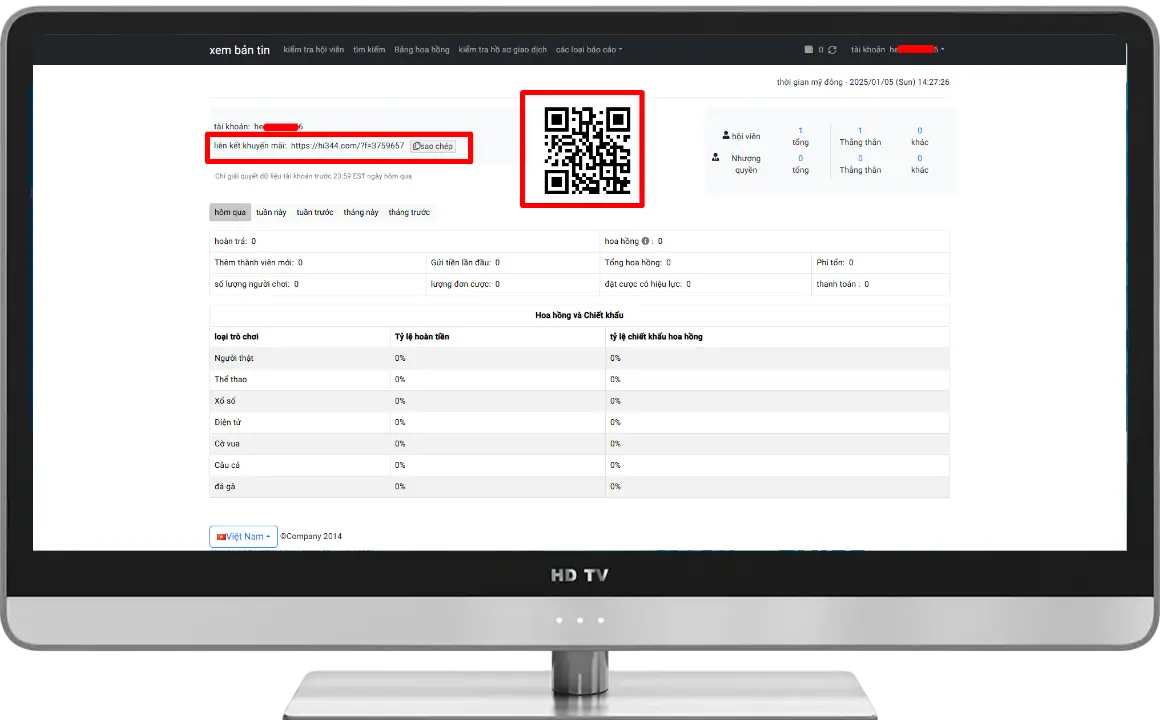
Task: Click đặt cược có hiệu lực: 0 cell
Action: (706, 284)
